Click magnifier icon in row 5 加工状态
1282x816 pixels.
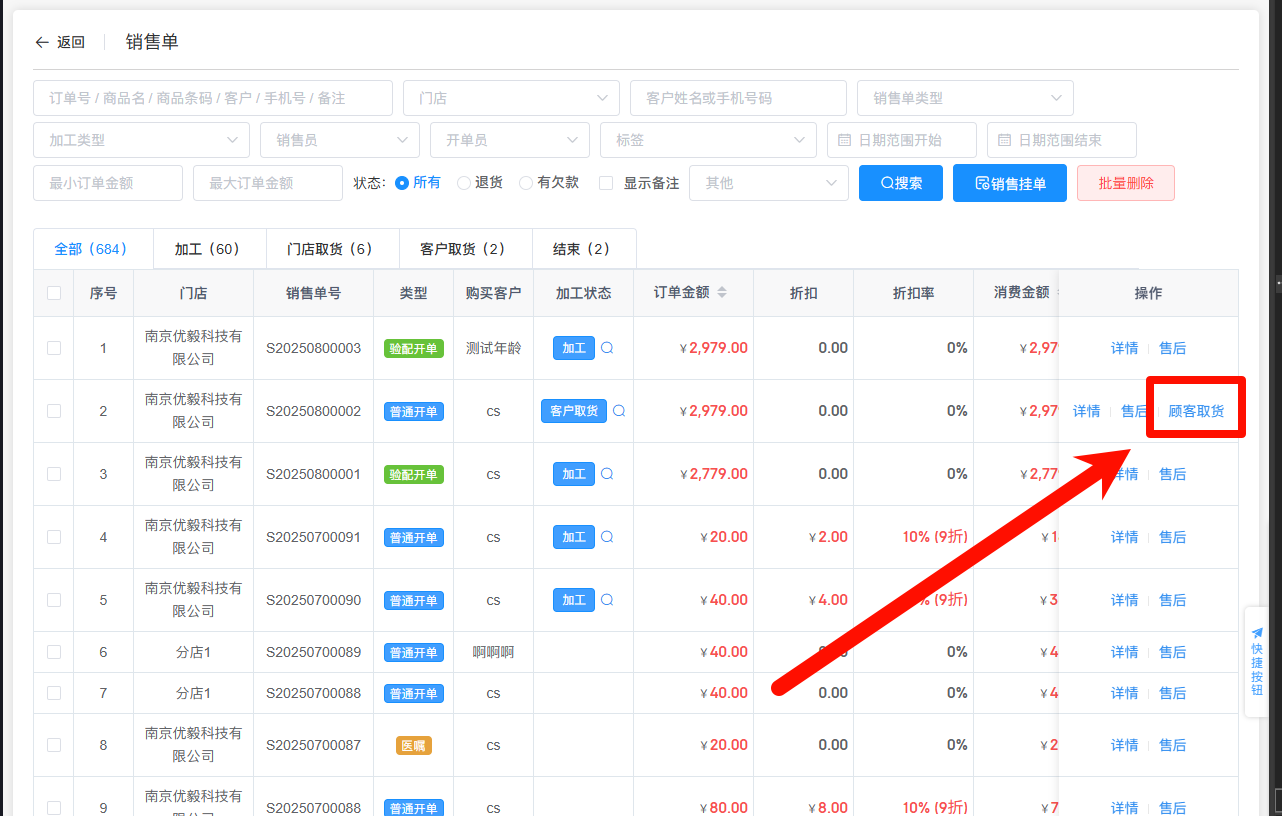607,600
